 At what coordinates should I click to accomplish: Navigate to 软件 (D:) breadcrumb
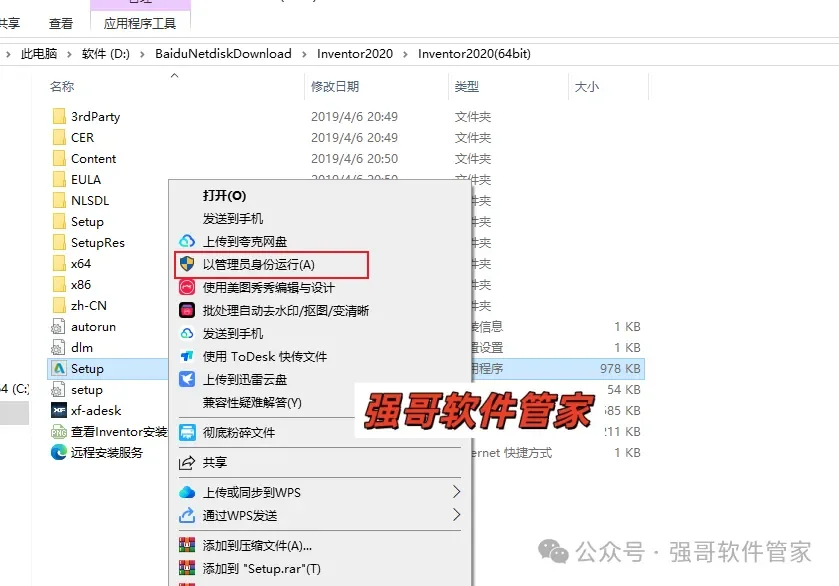point(106,54)
